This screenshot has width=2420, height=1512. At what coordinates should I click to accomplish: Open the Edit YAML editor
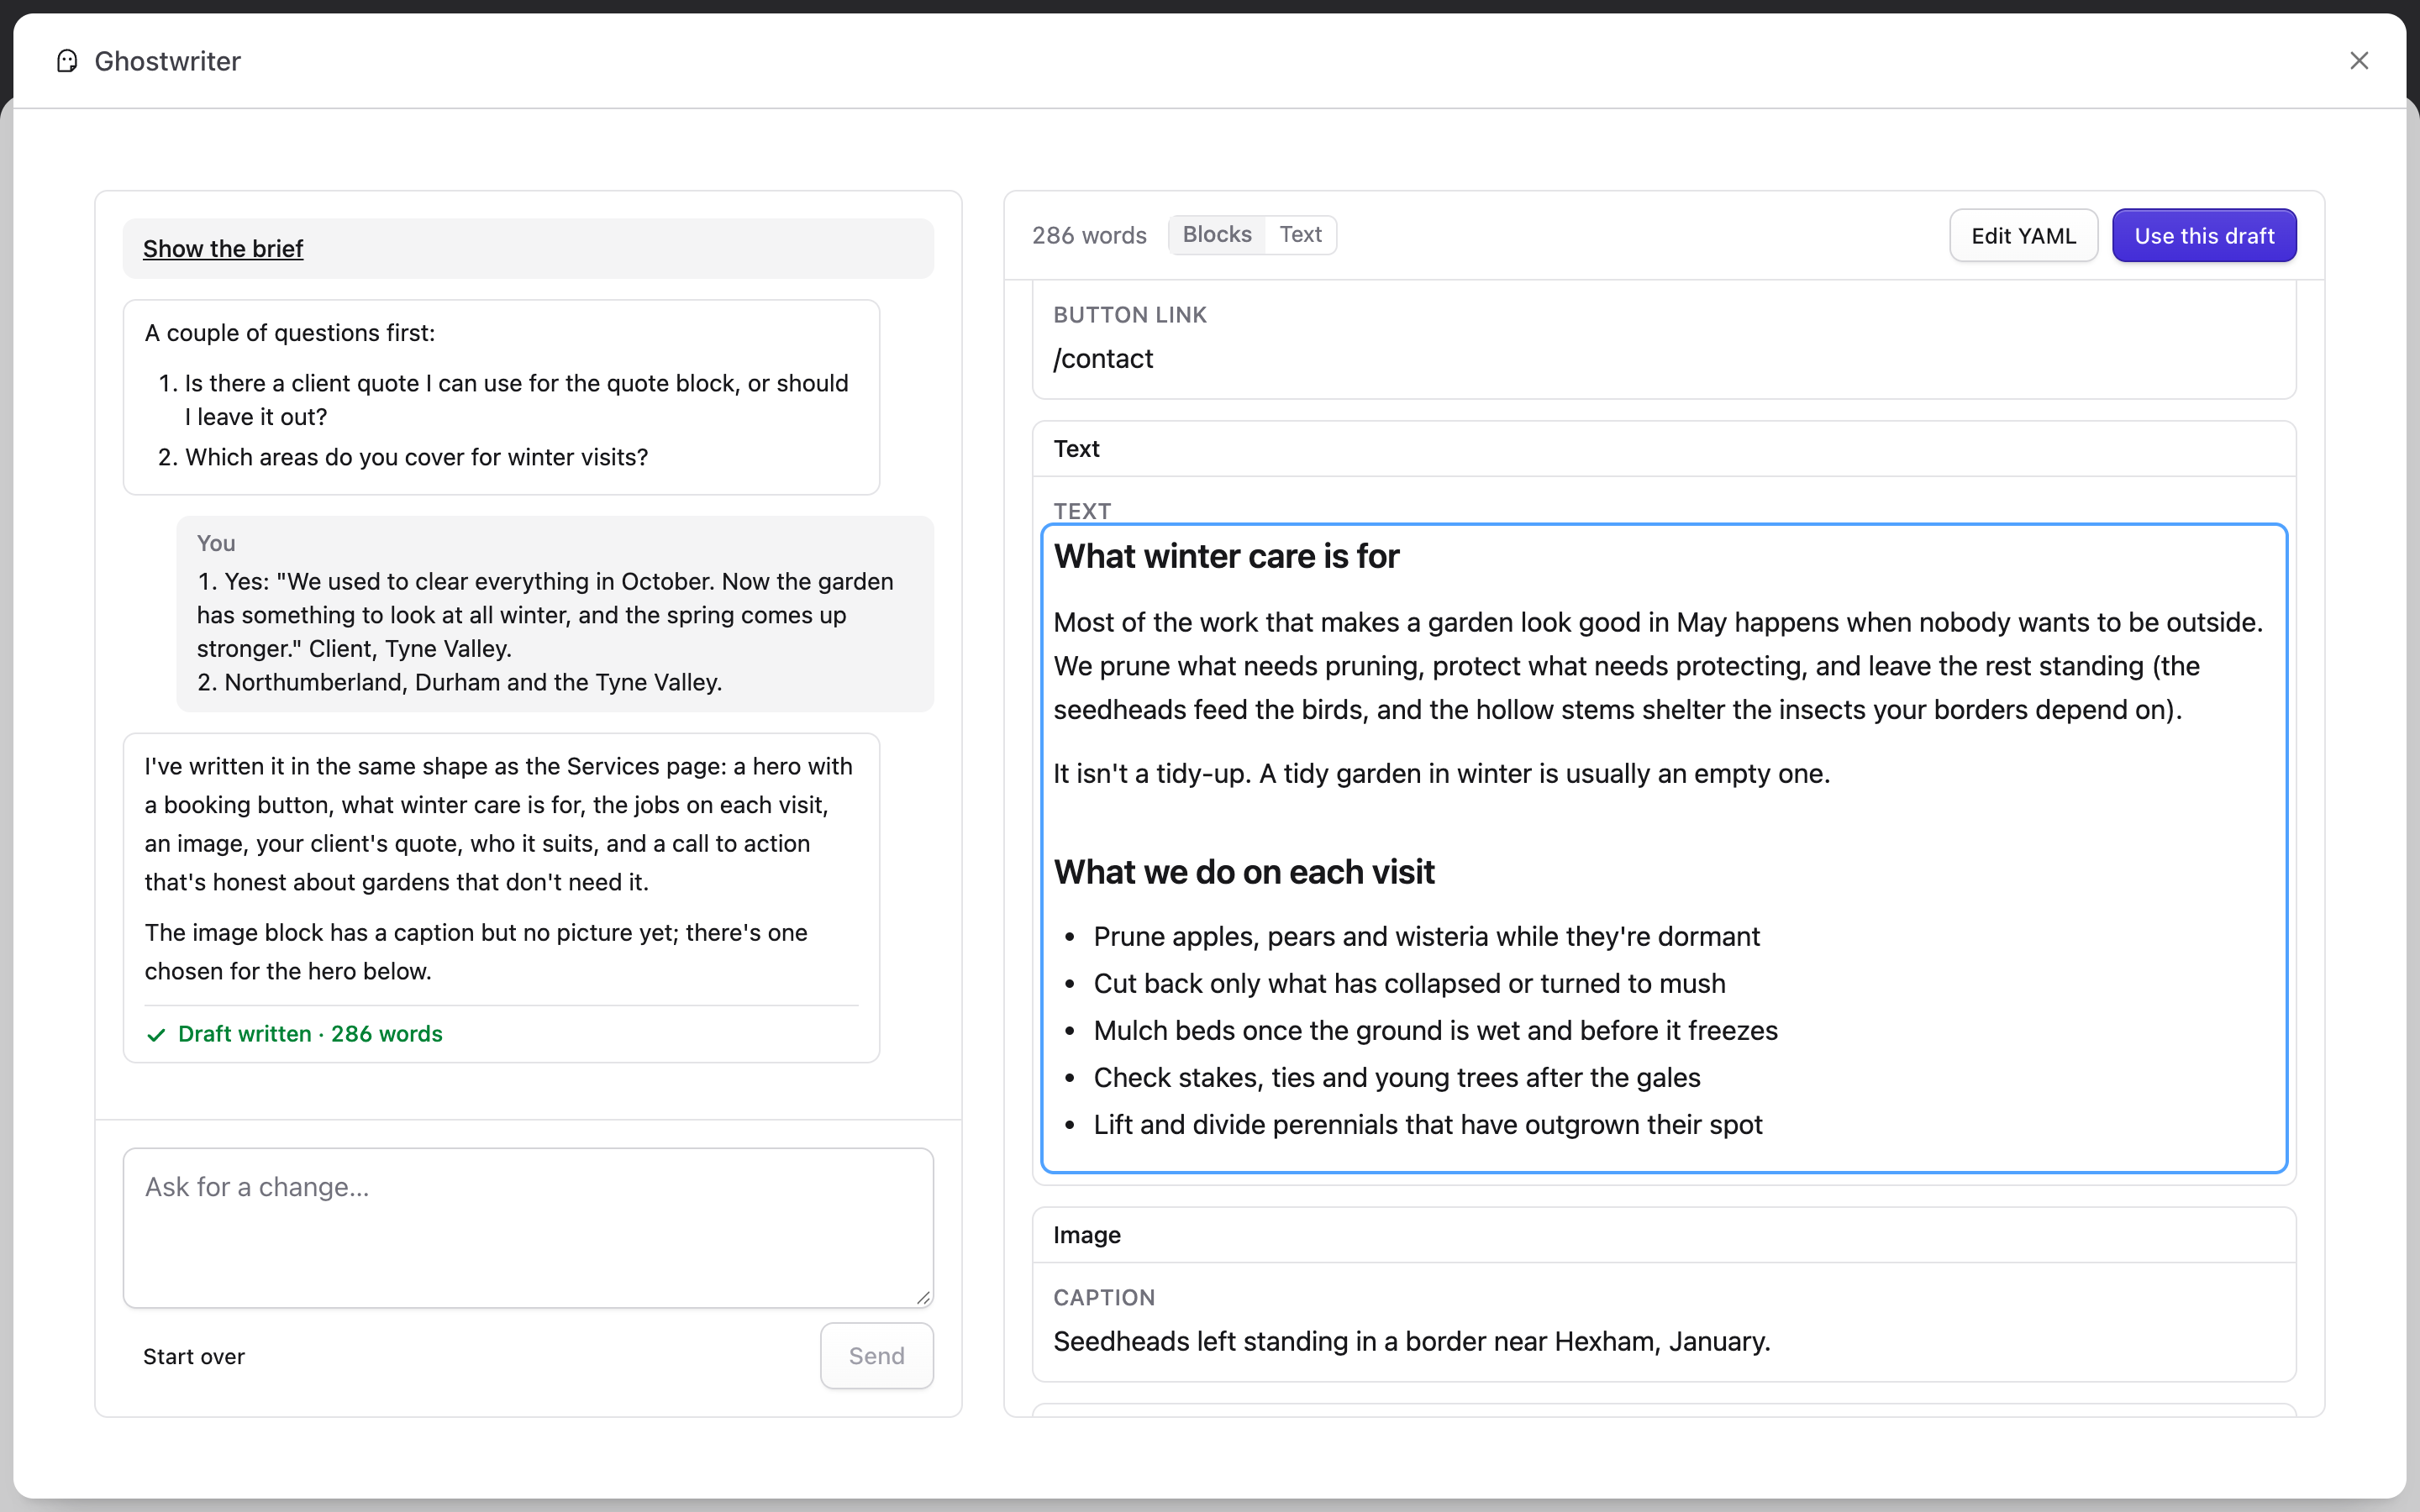pos(2023,236)
